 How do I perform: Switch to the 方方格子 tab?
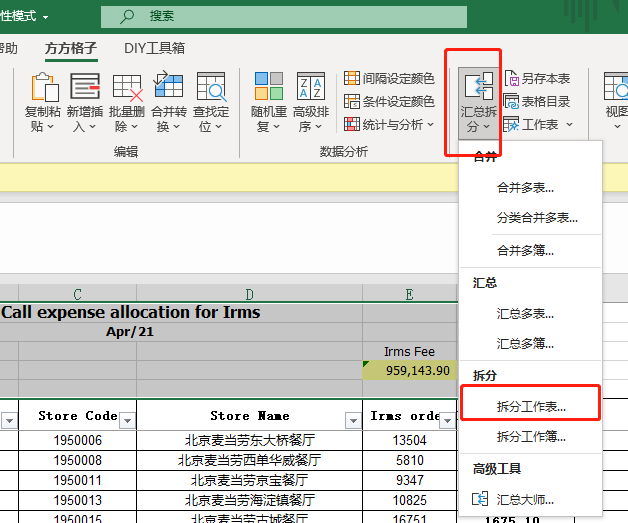tap(71, 48)
